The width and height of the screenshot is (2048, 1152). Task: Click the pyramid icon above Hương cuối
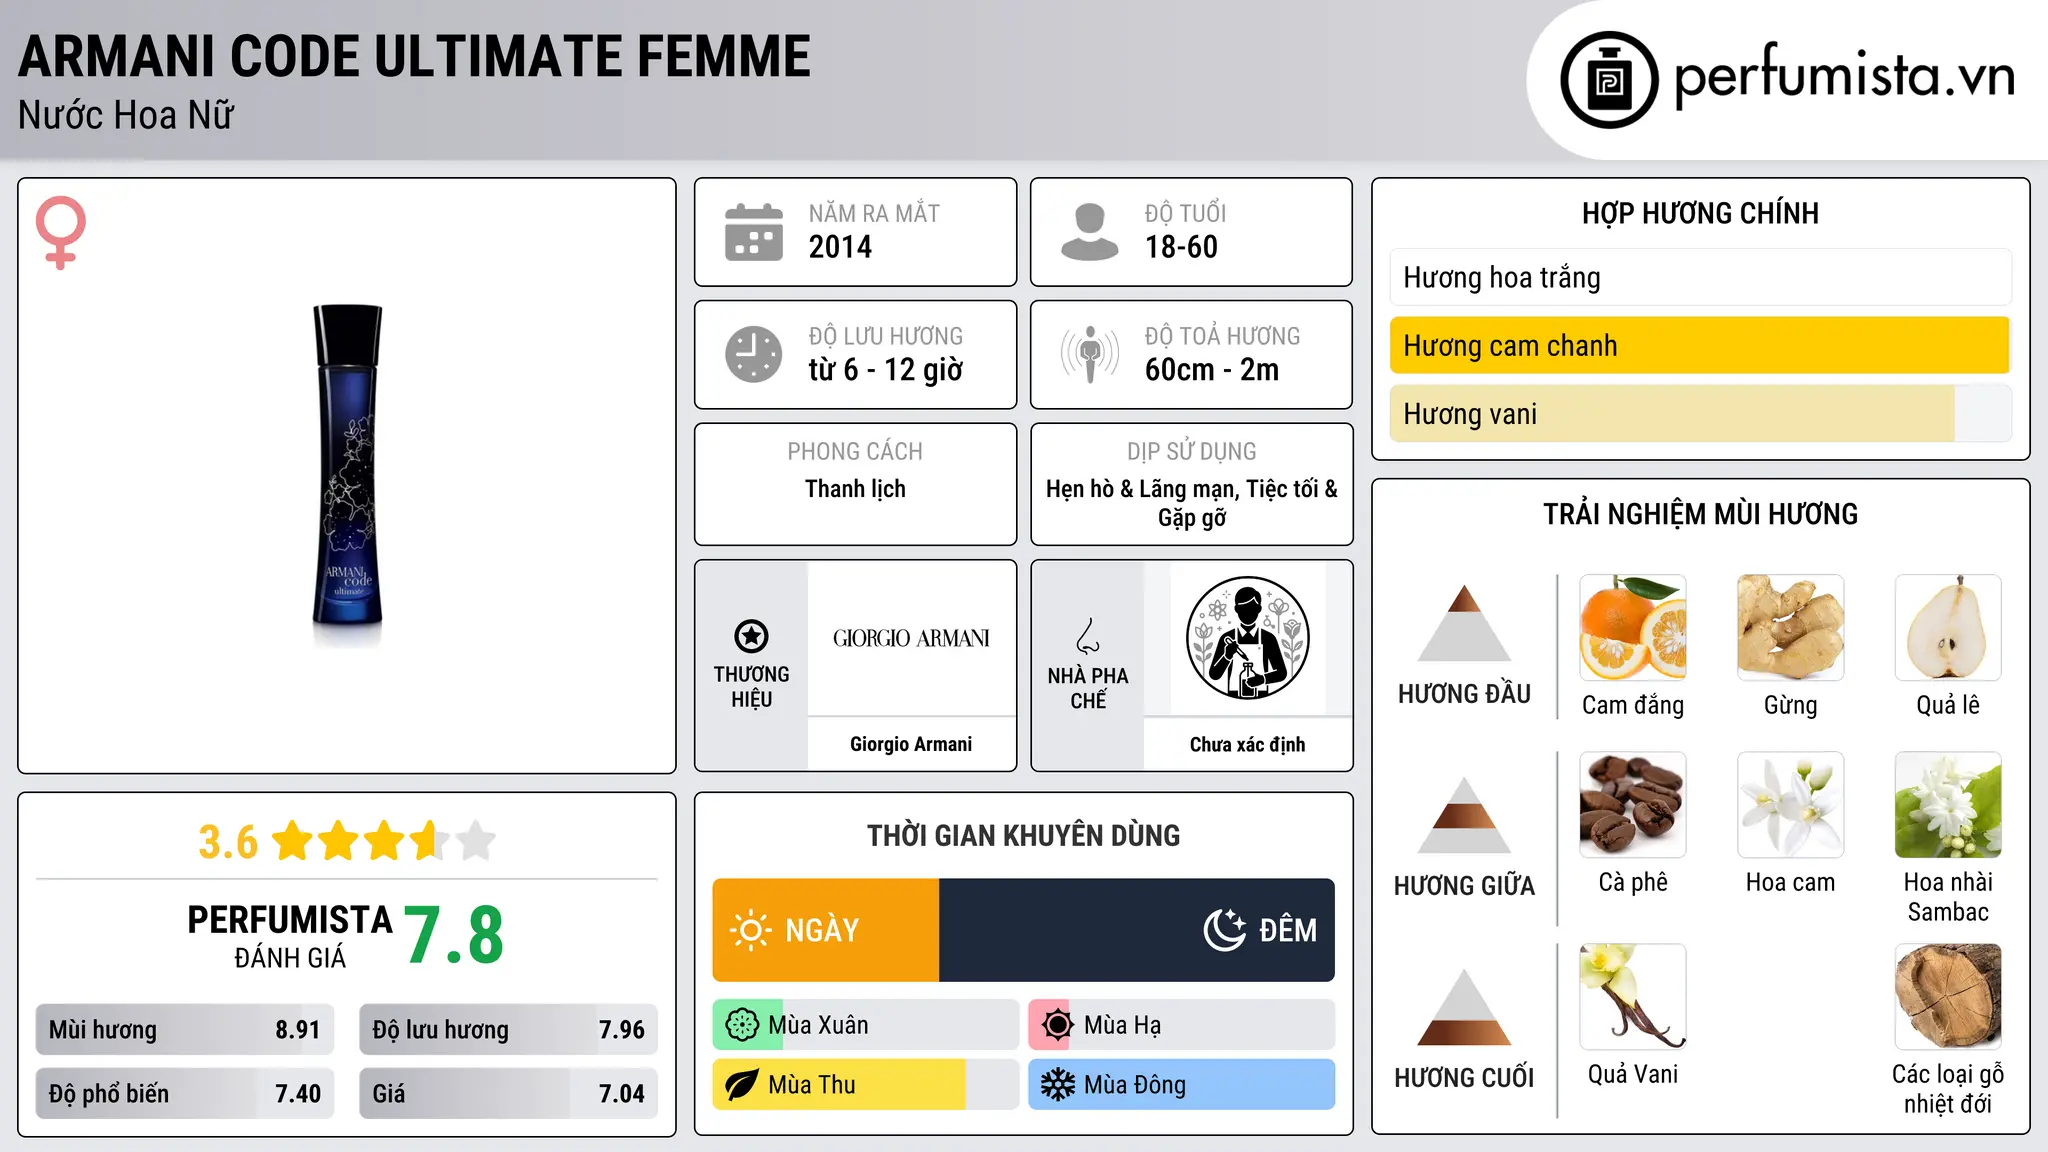[1464, 1007]
